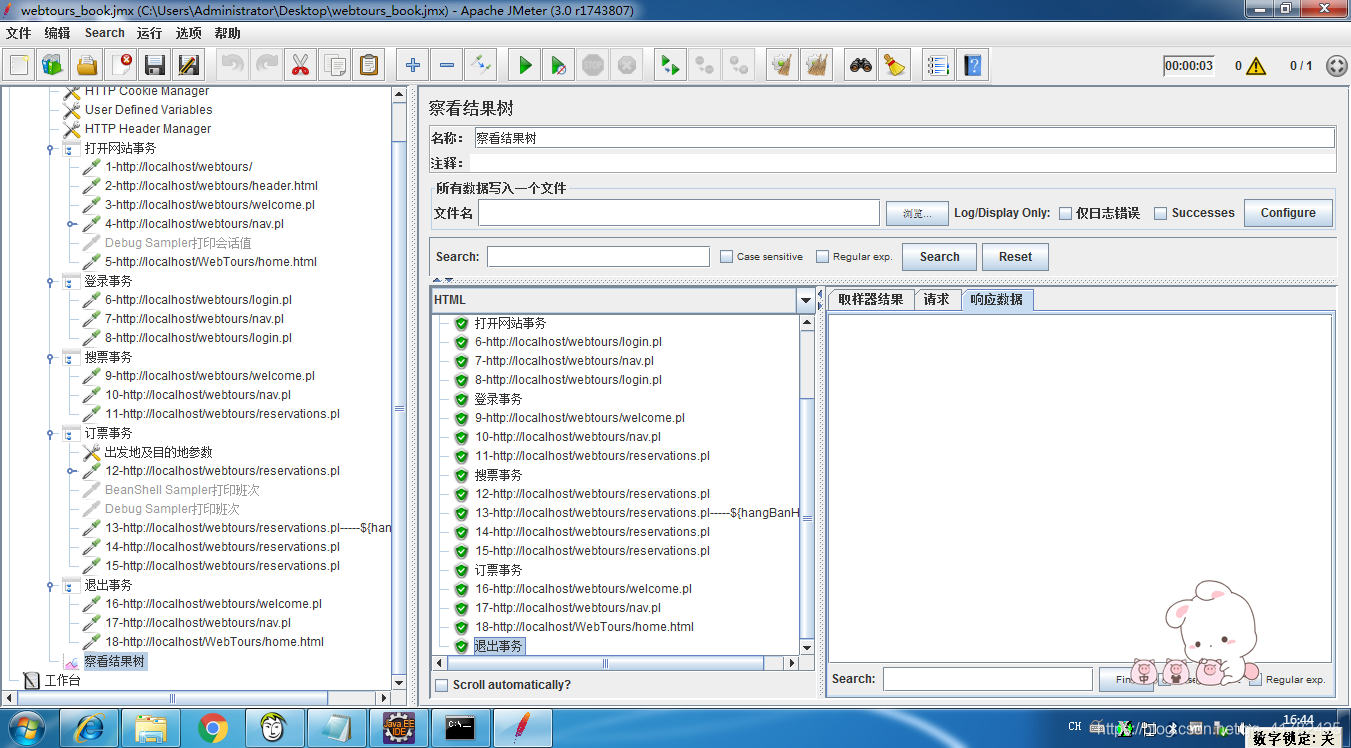
Task: Open the Search menu in menu bar
Action: tap(105, 33)
